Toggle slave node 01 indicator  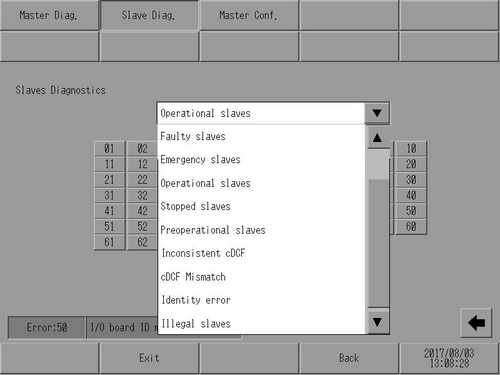coord(110,148)
